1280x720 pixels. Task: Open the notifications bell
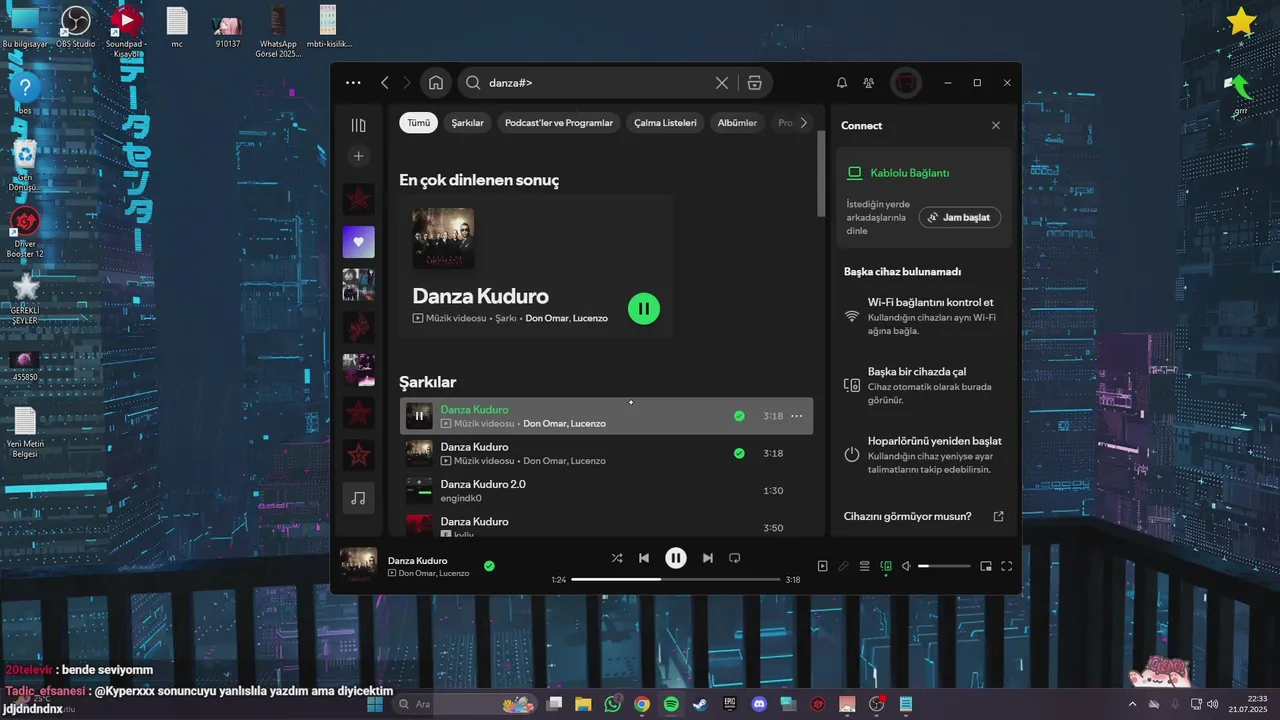click(x=842, y=83)
